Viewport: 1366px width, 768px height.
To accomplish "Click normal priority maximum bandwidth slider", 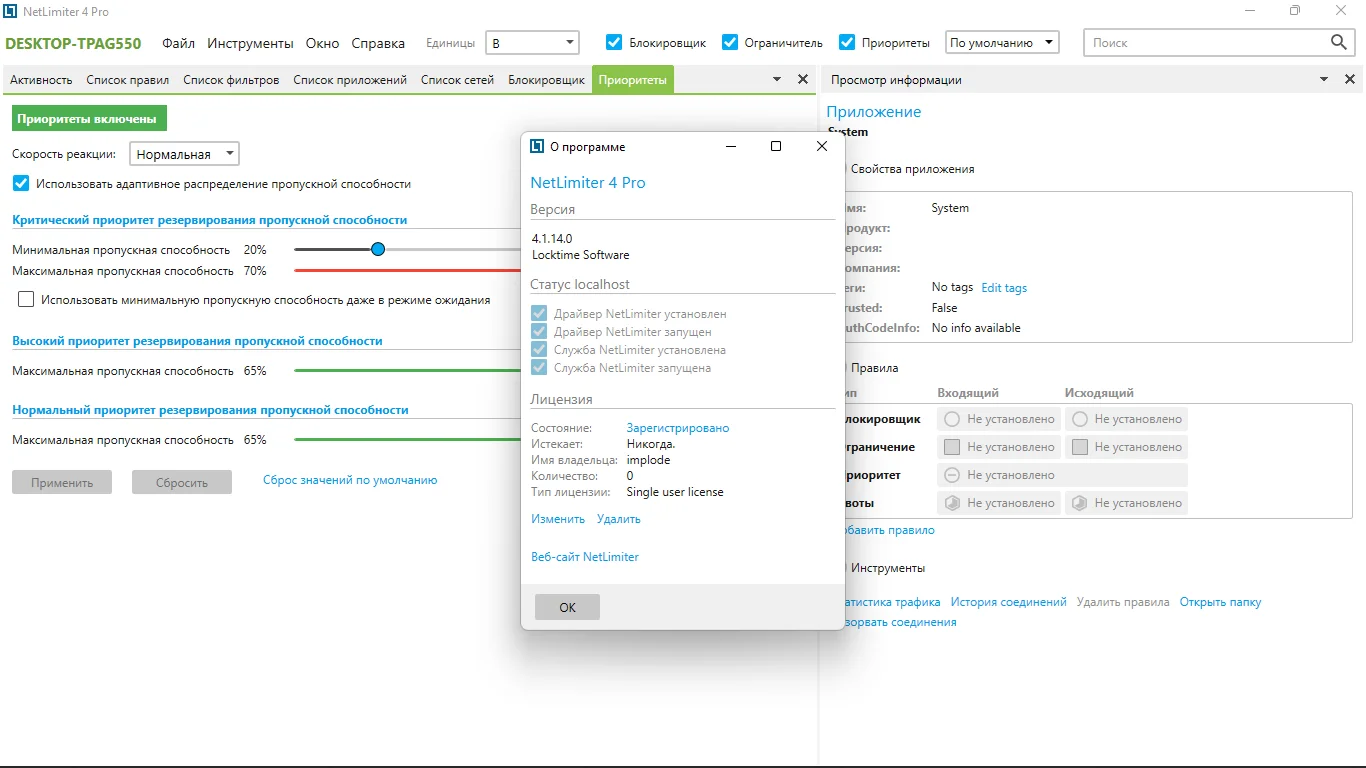I will coord(408,439).
